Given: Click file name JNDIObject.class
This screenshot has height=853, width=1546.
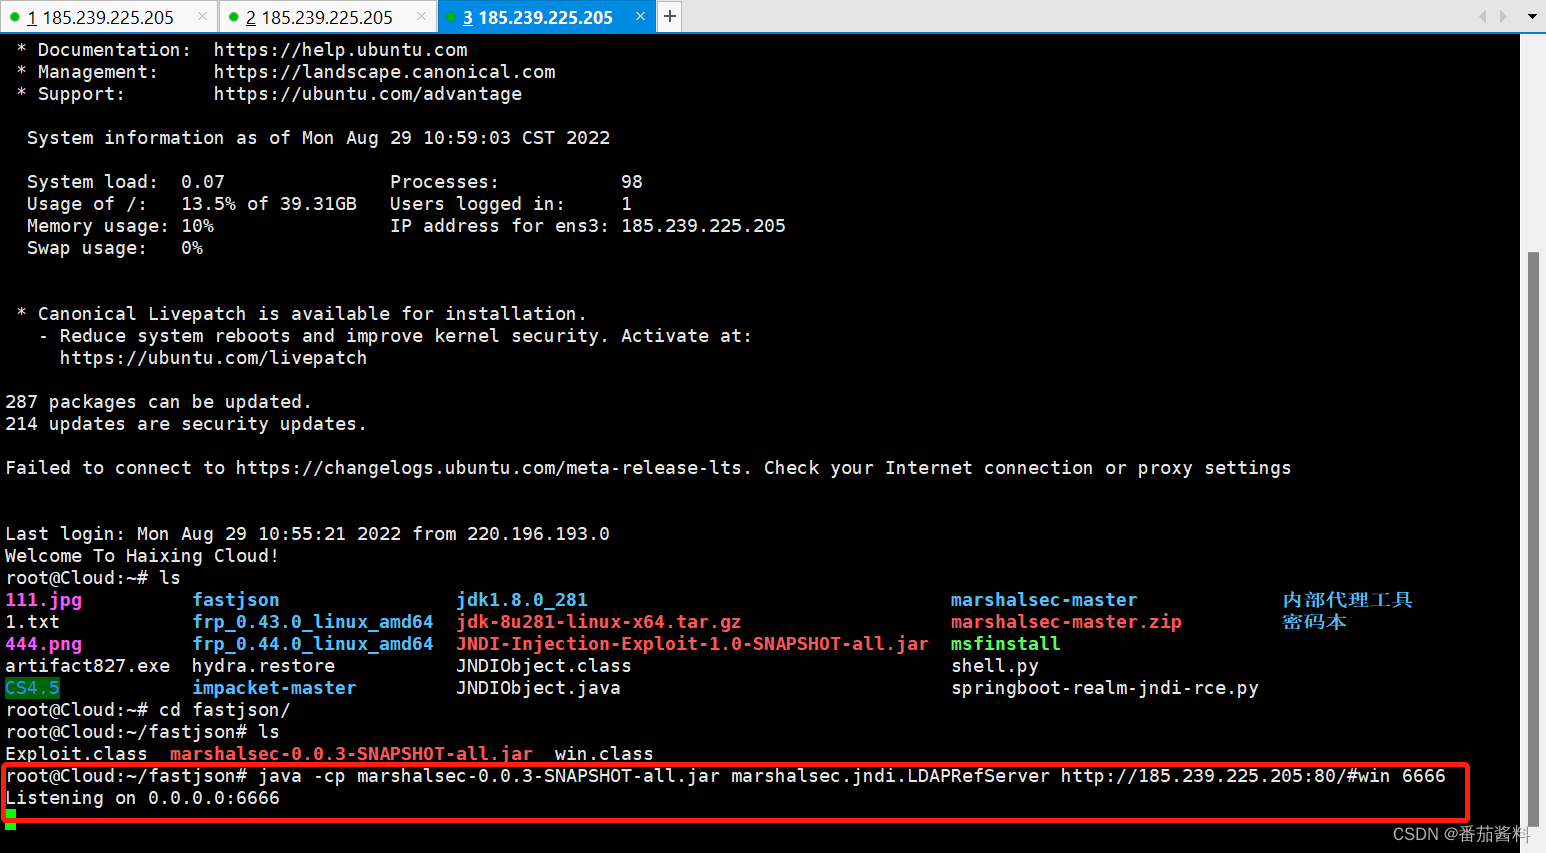Looking at the screenshot, I should tap(544, 666).
